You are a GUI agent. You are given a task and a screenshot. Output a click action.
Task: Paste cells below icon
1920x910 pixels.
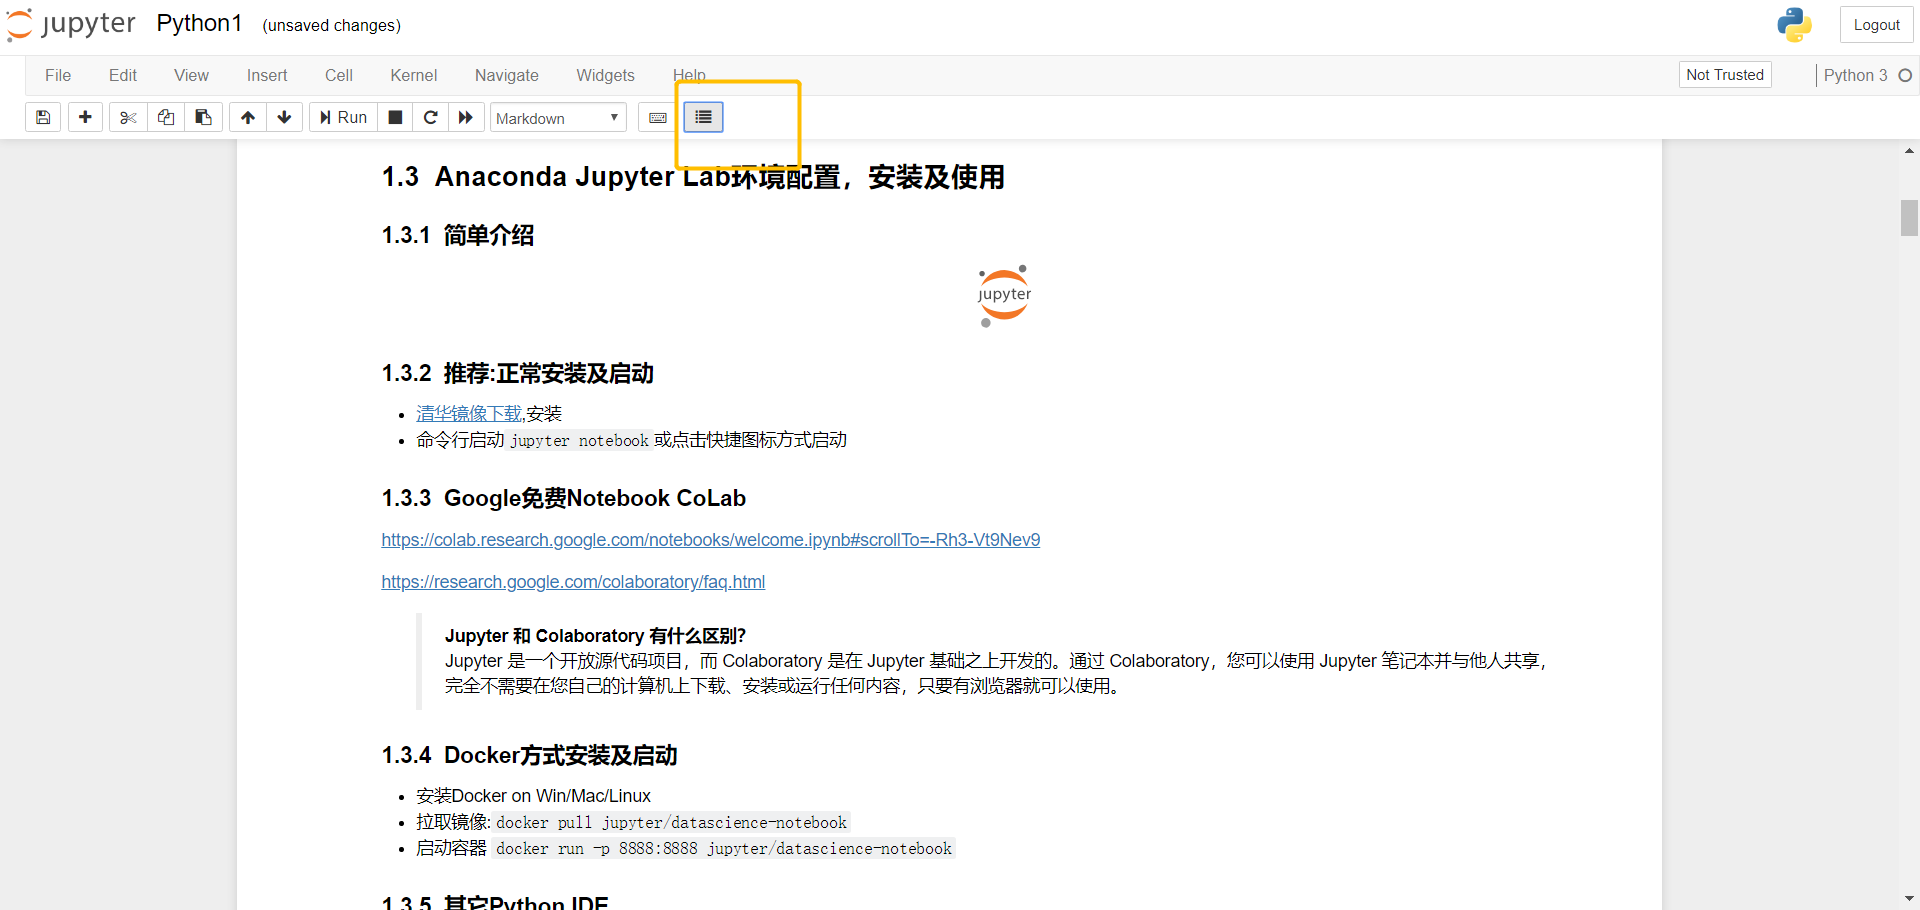point(204,118)
